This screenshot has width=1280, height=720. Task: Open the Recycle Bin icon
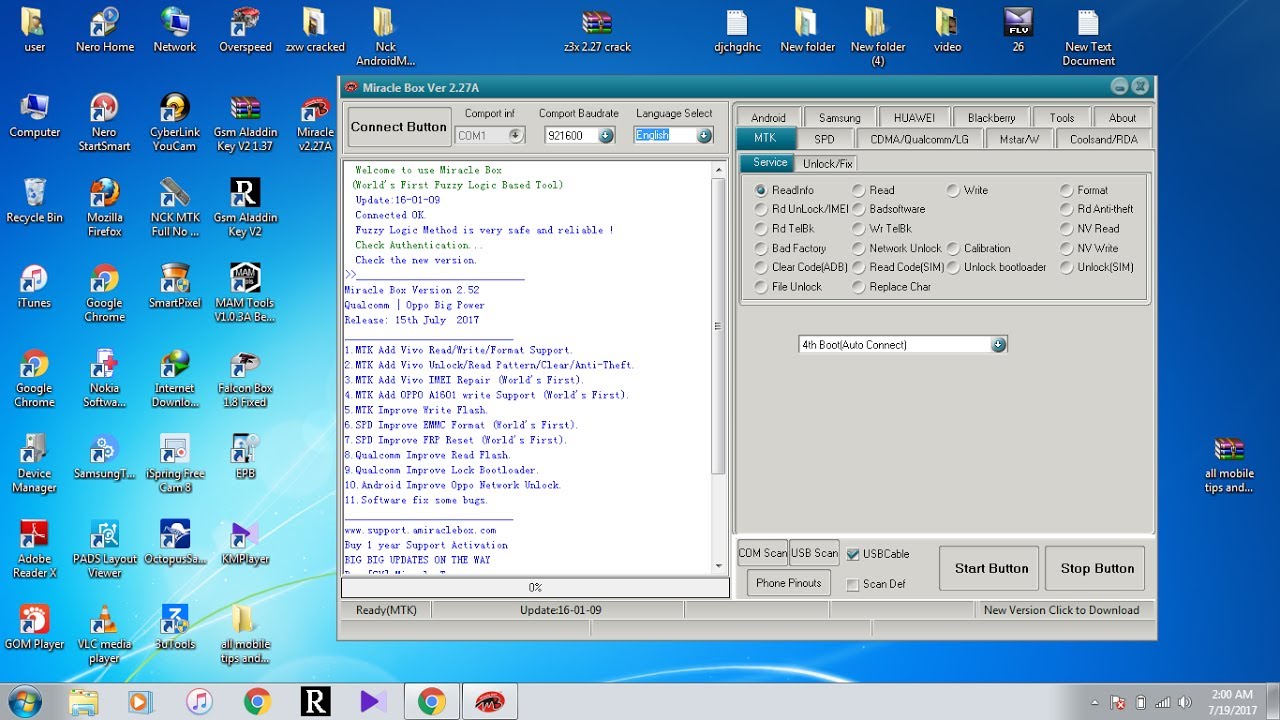pos(34,200)
